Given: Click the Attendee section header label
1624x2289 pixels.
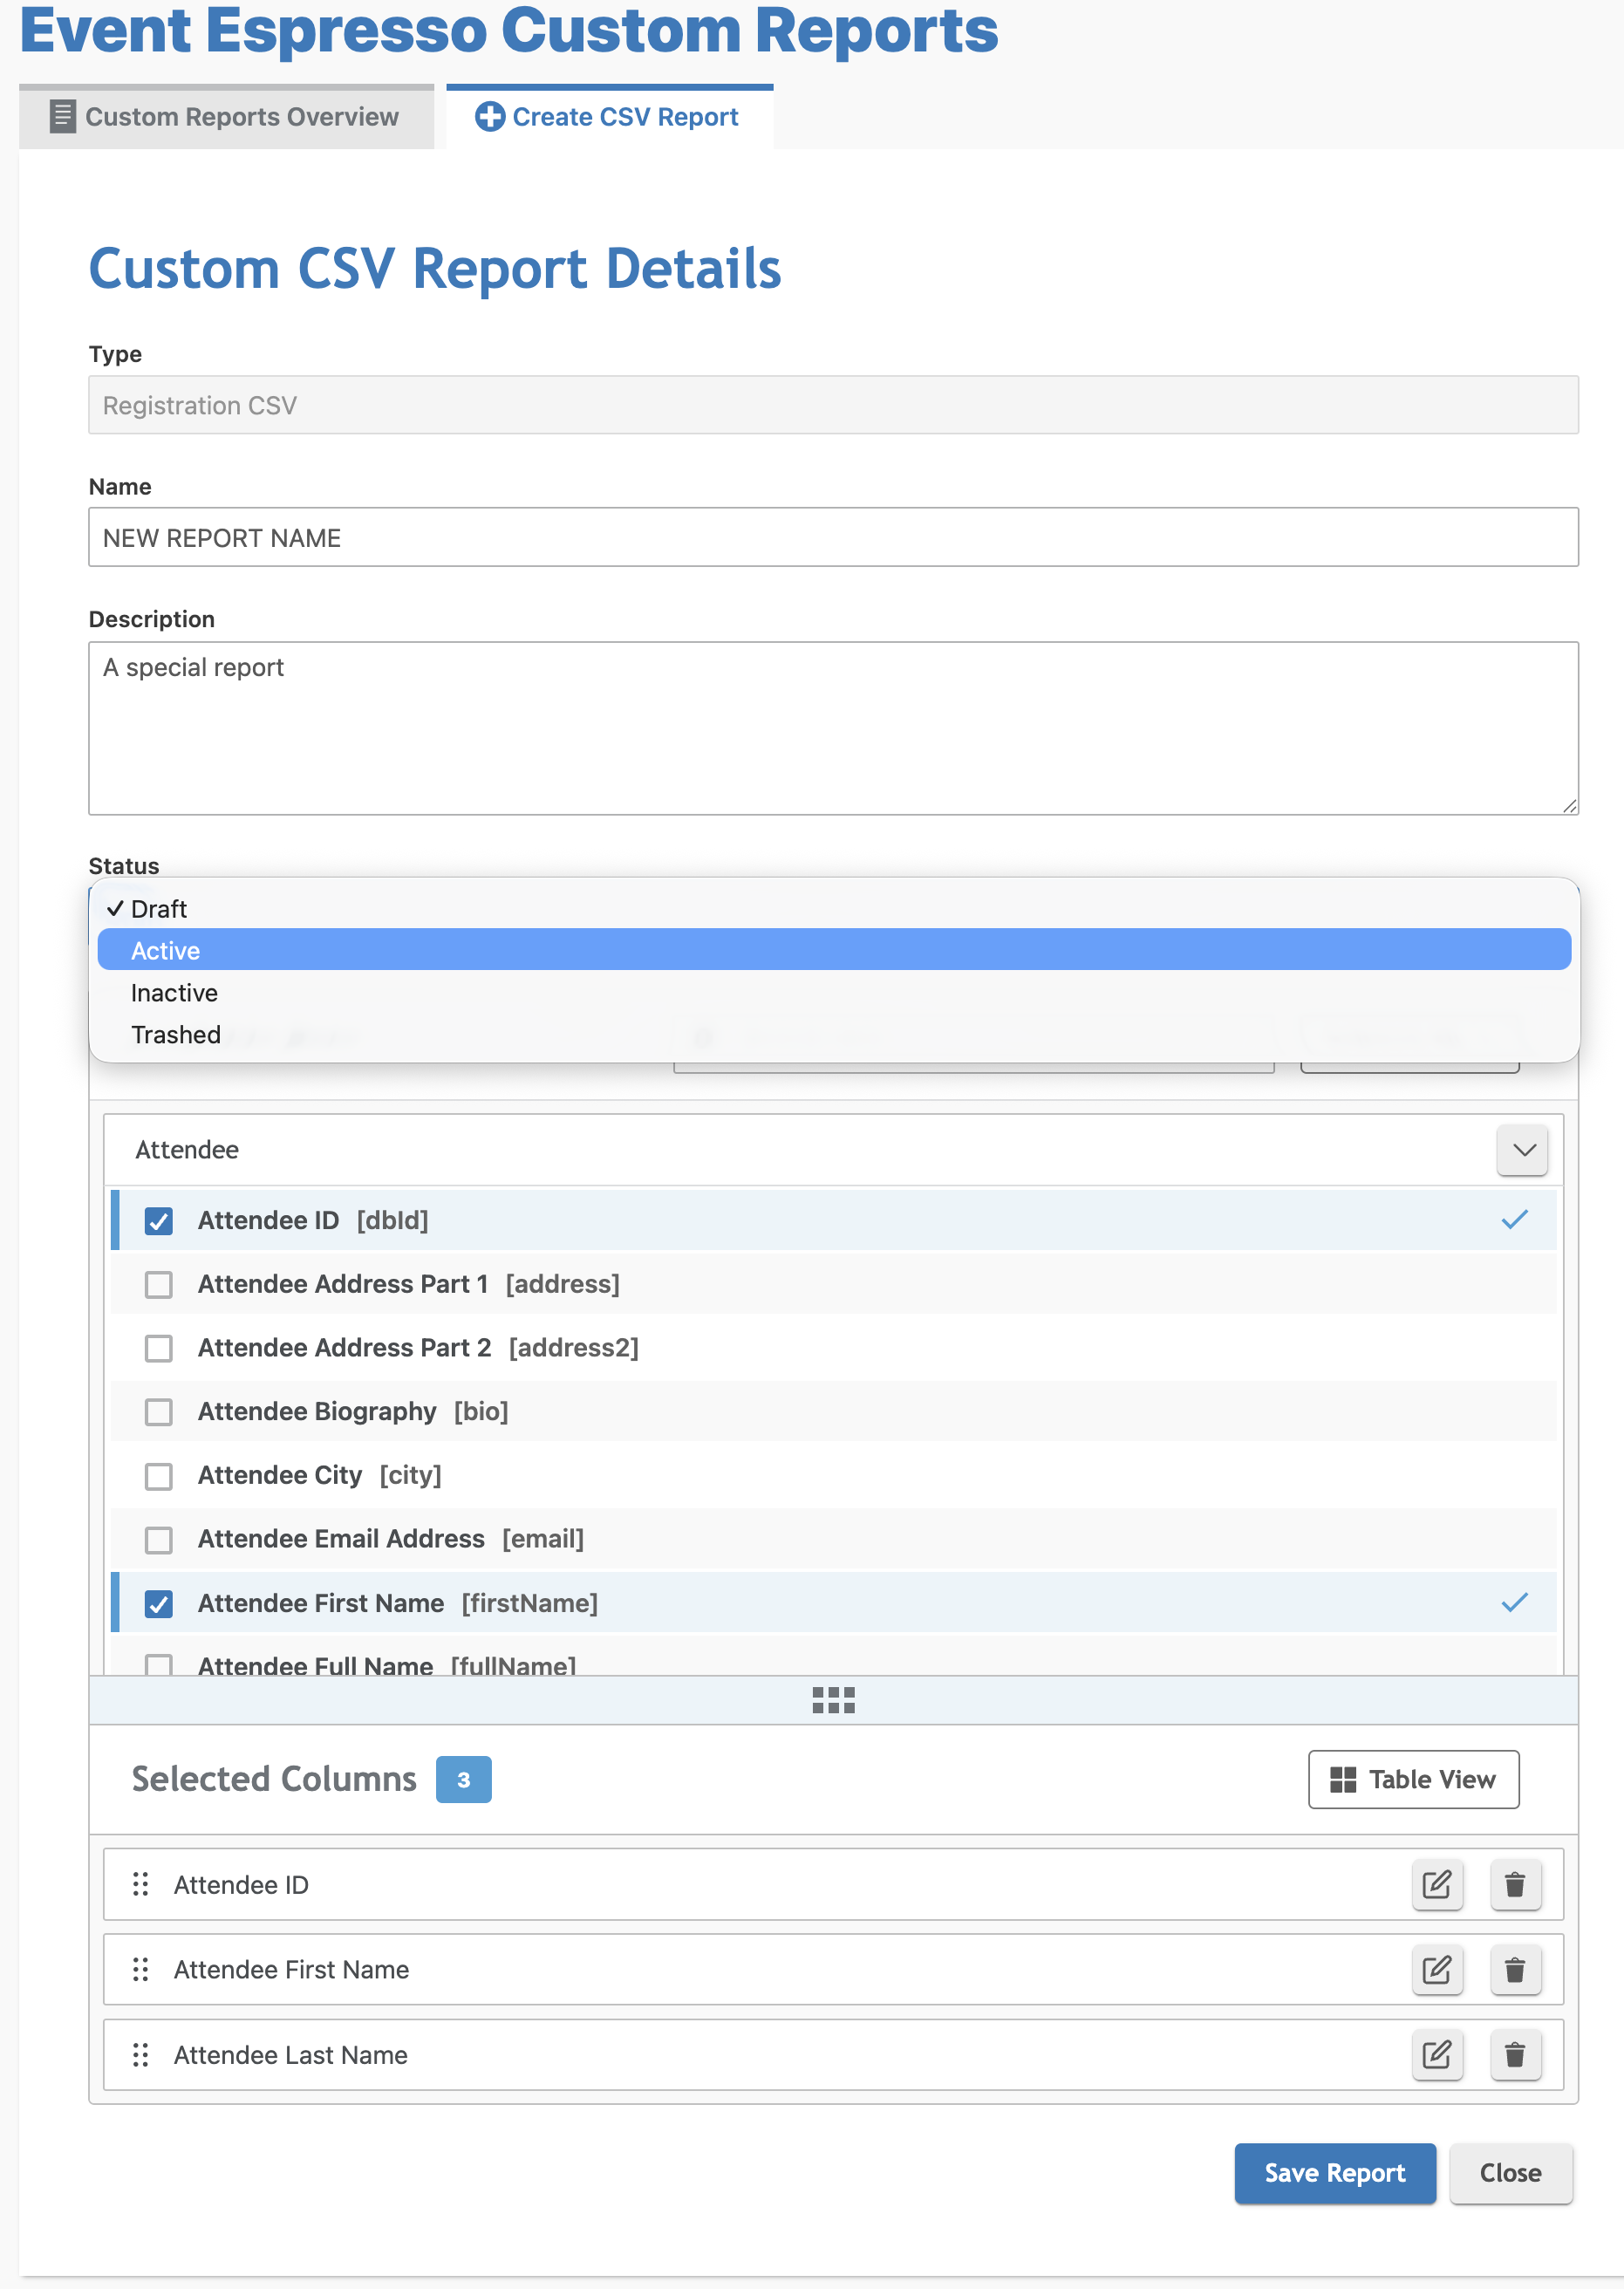Looking at the screenshot, I should coord(187,1150).
